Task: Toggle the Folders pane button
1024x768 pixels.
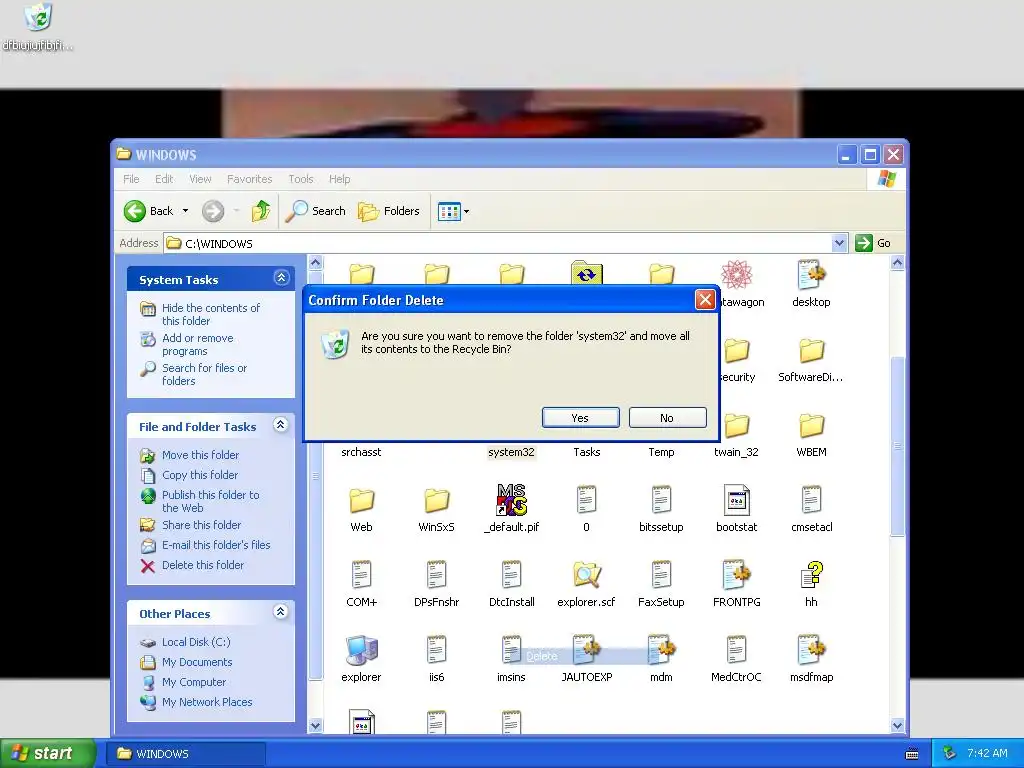Action: click(389, 211)
